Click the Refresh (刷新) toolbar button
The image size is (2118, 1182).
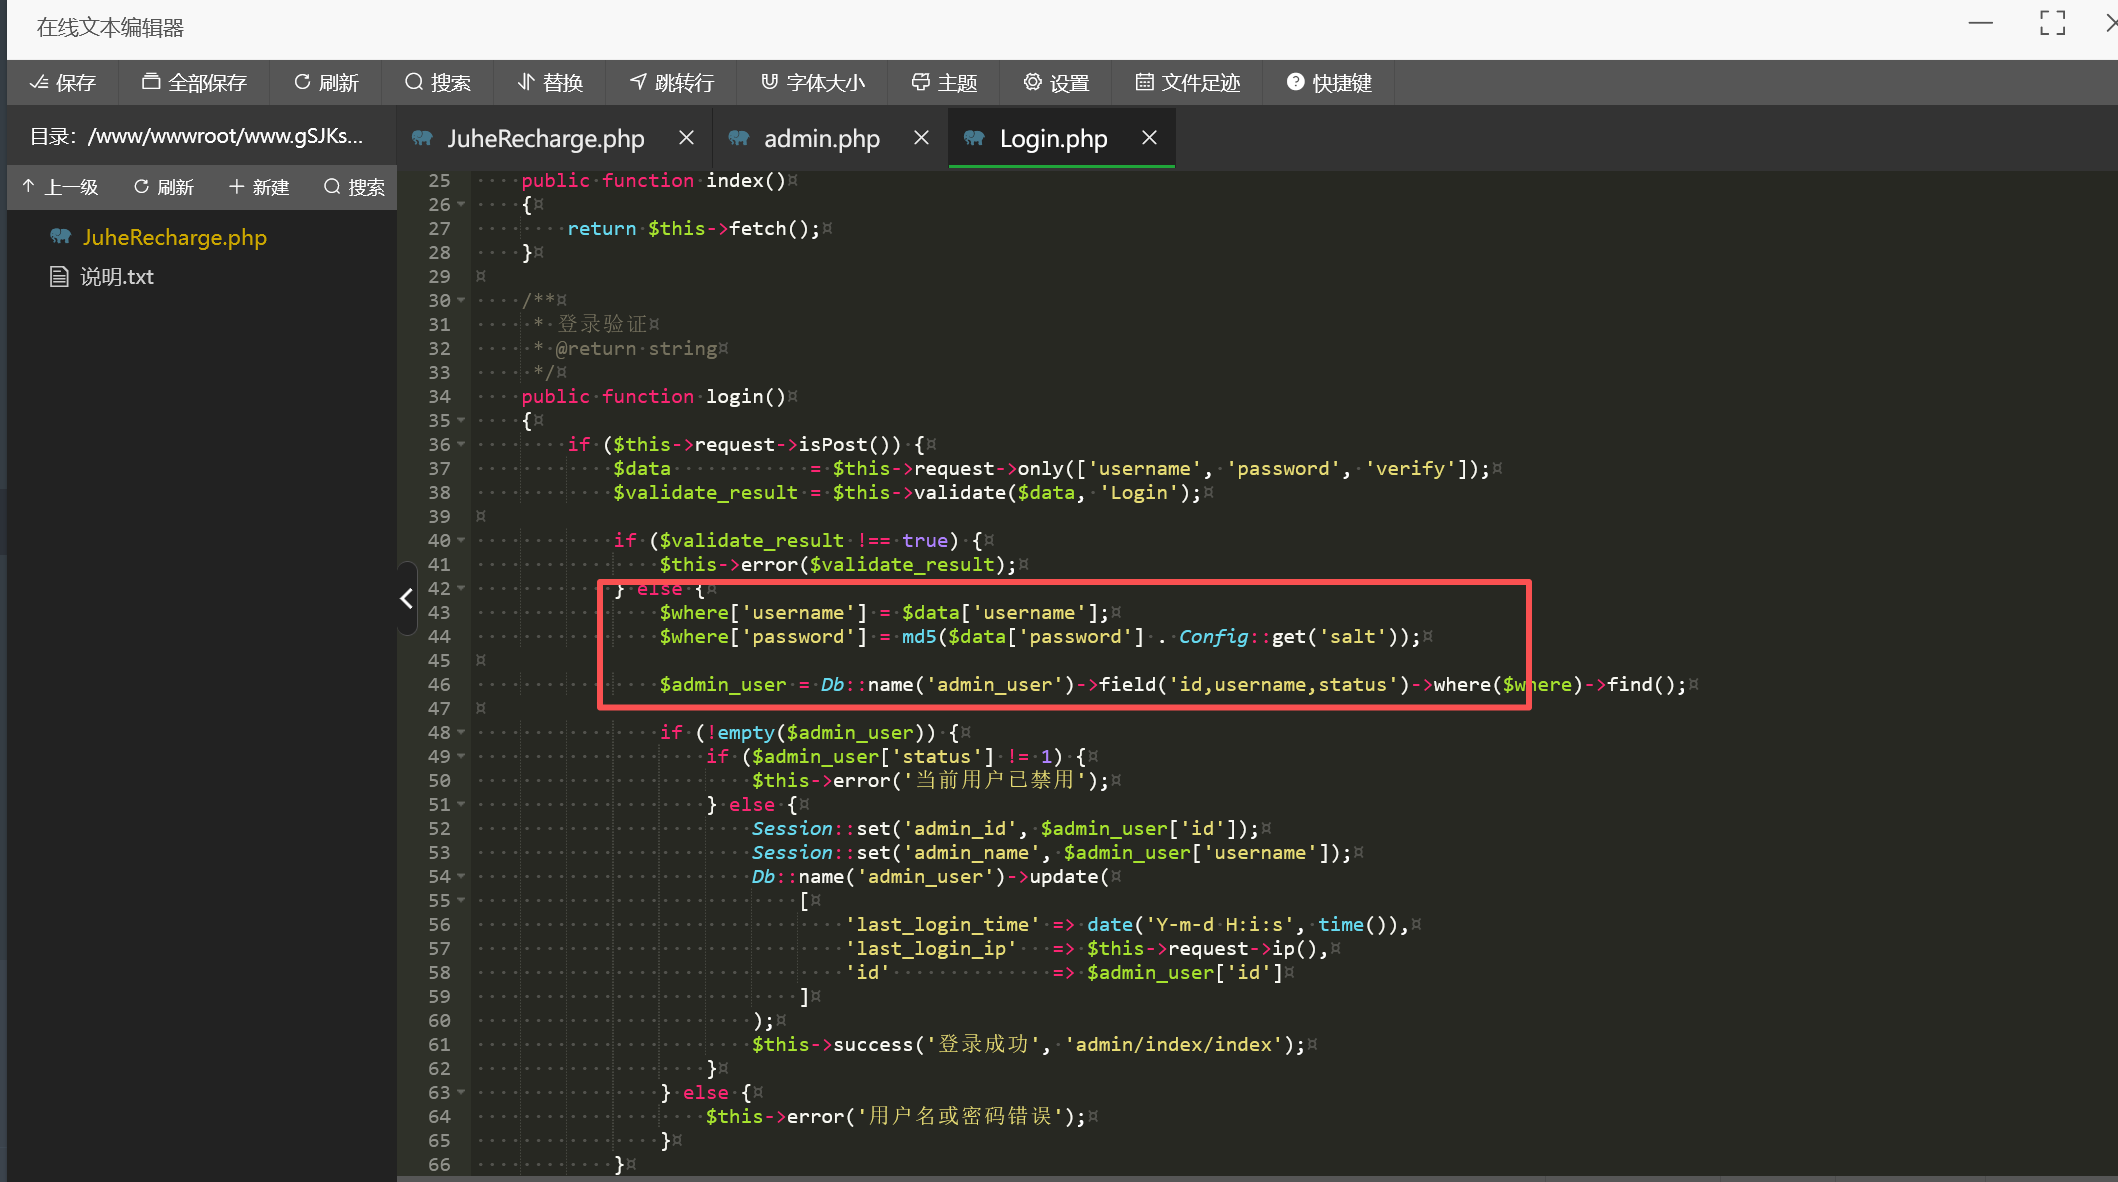click(x=326, y=83)
